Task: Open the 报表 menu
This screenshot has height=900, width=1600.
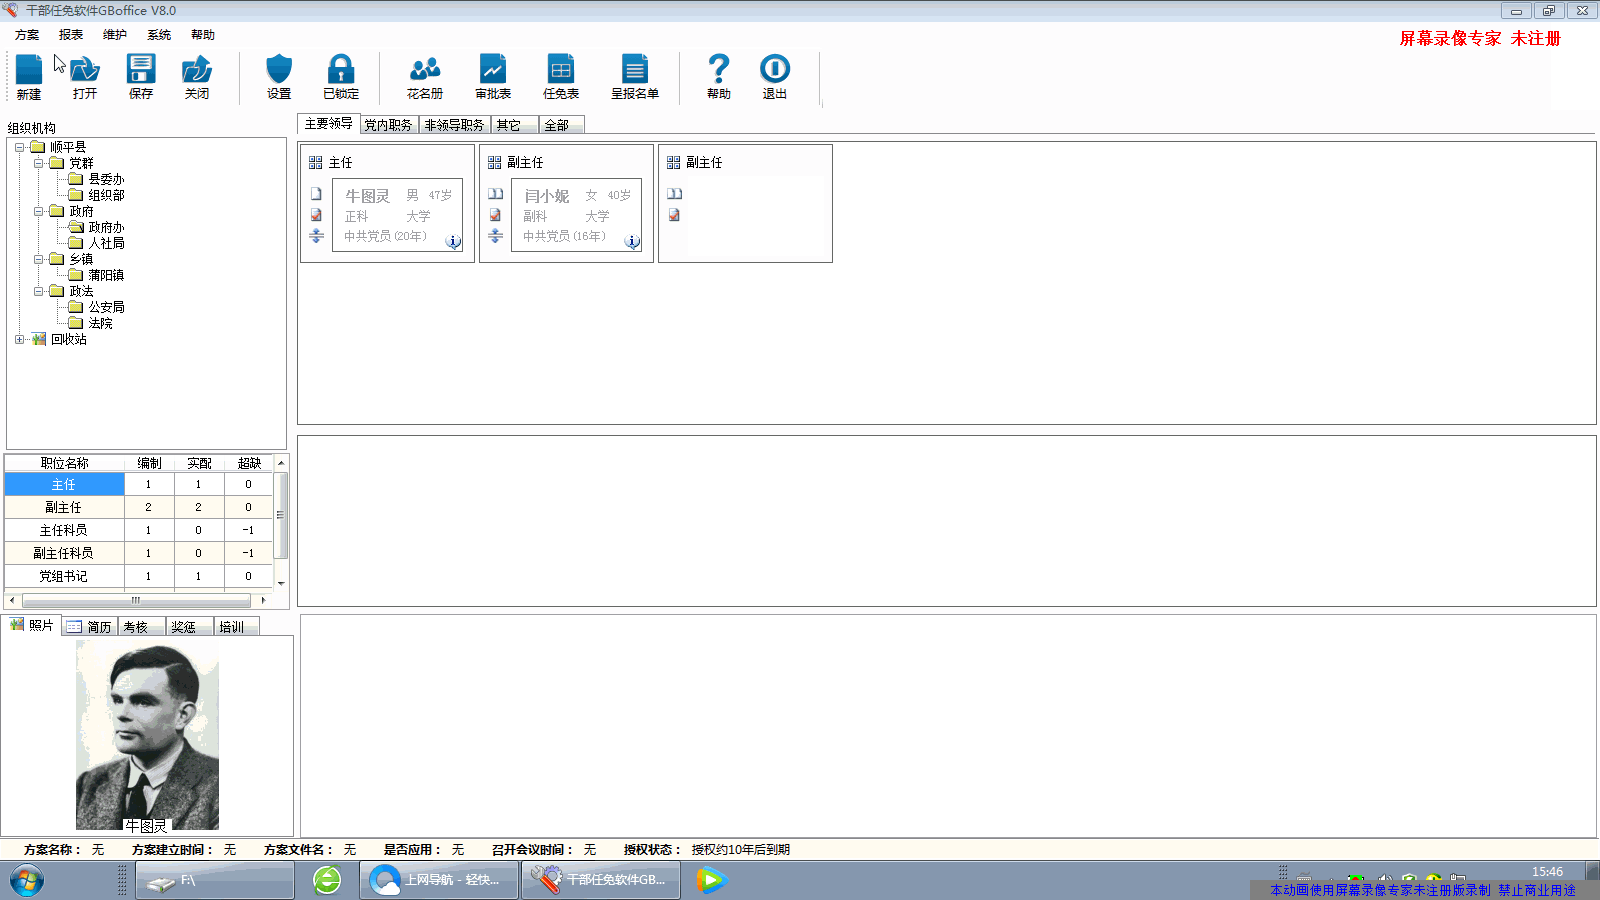Action: tap(71, 35)
